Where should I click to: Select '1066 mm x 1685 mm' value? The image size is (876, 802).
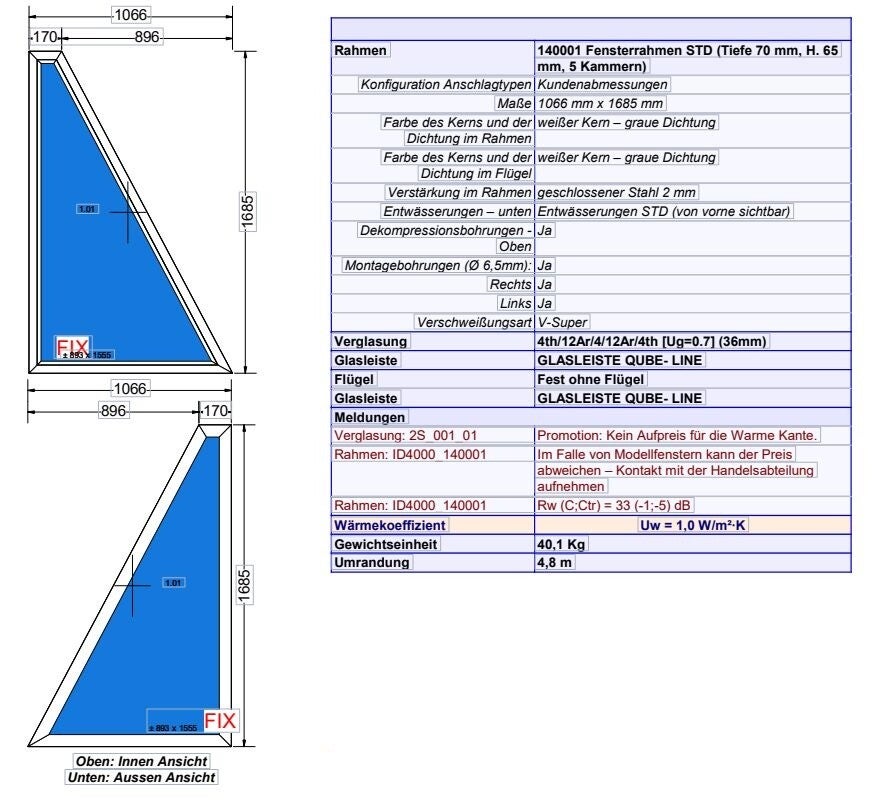coord(601,103)
